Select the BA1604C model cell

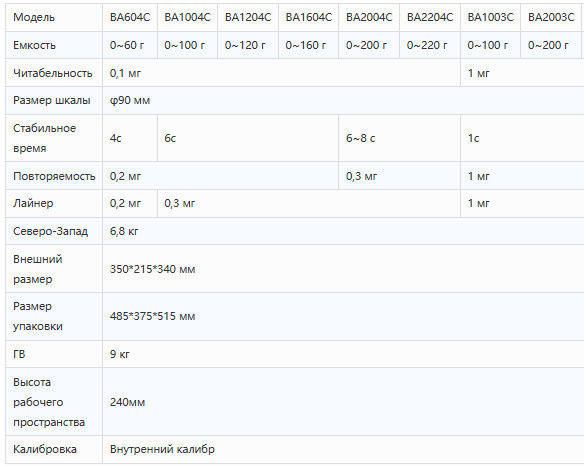308,18
